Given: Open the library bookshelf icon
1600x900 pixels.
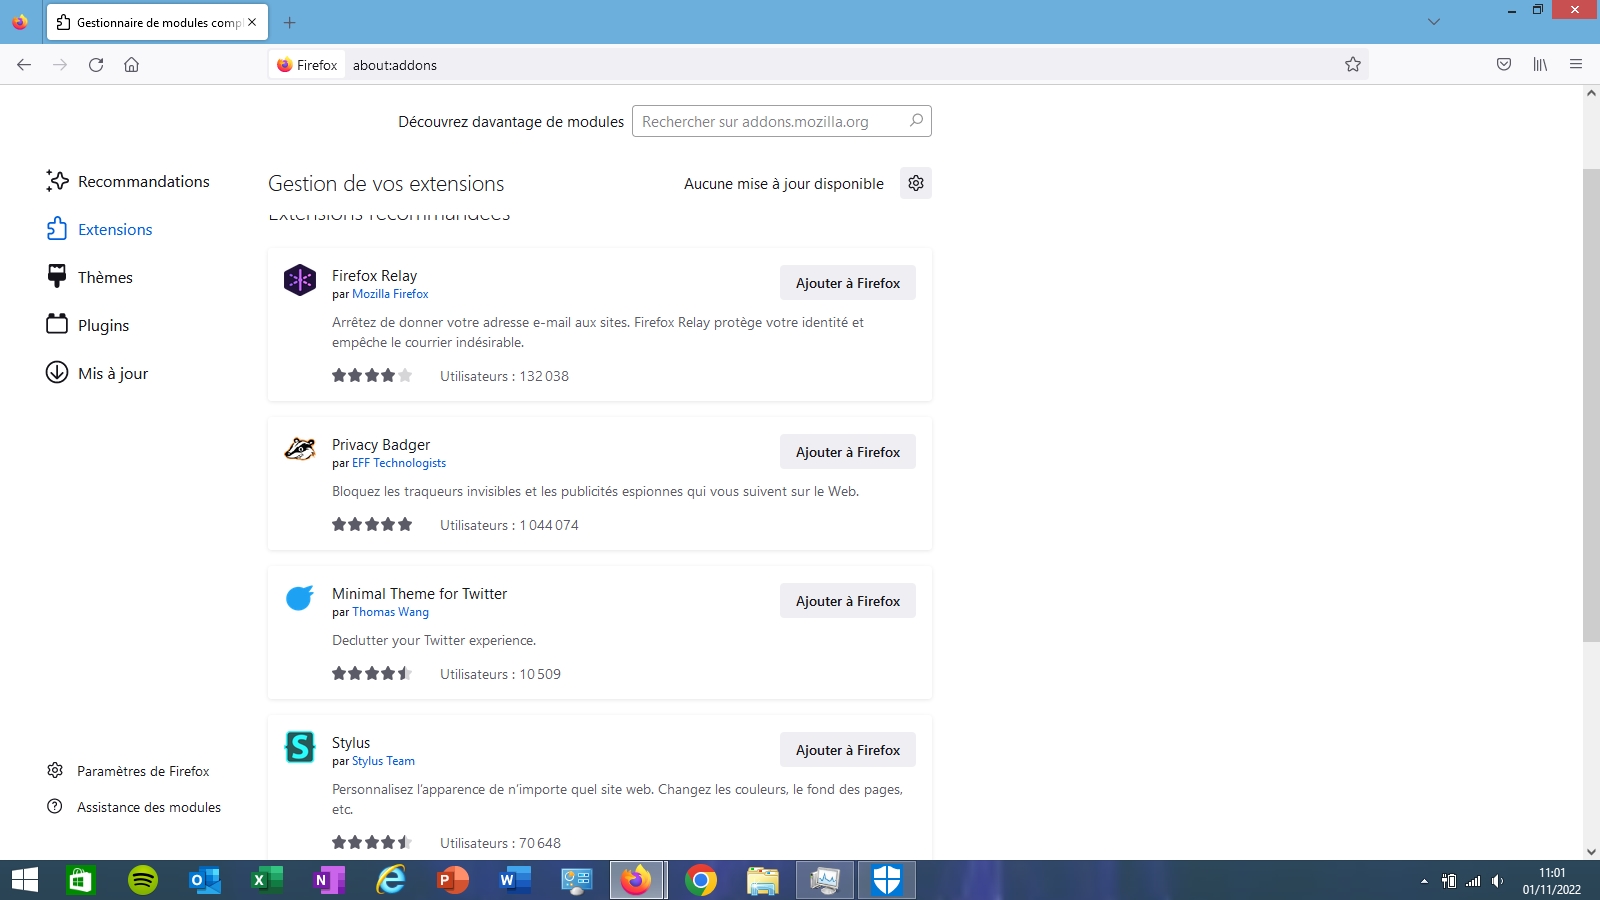Looking at the screenshot, I should point(1540,65).
